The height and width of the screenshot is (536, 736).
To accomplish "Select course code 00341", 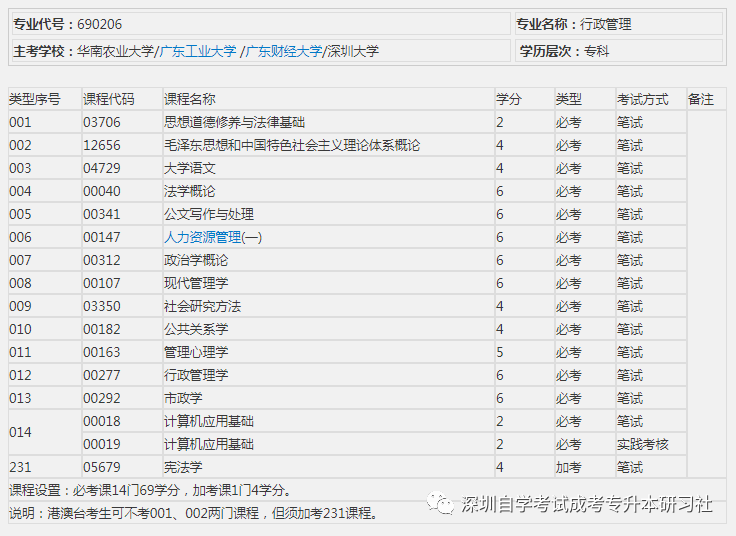I will (x=102, y=214).
